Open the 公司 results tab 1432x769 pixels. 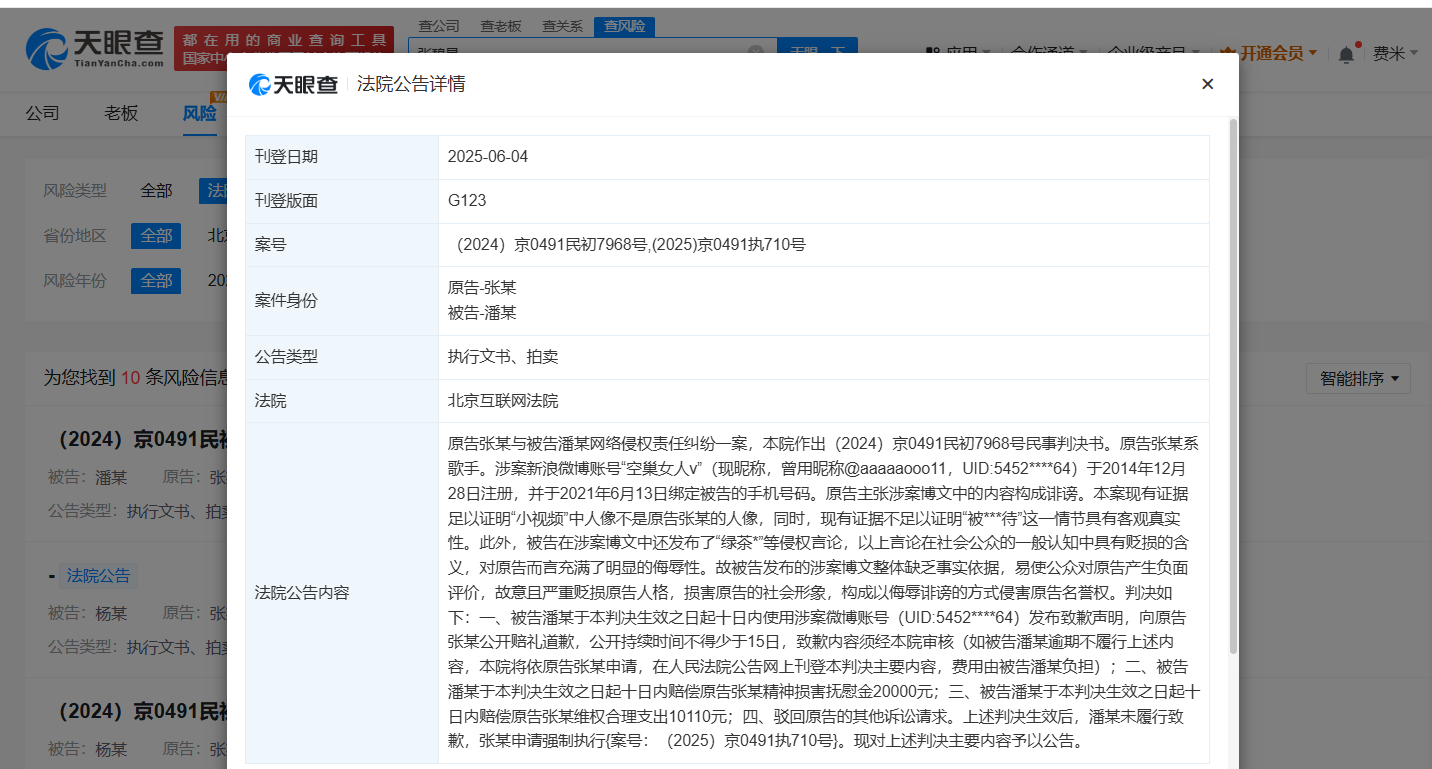pyautogui.click(x=42, y=113)
